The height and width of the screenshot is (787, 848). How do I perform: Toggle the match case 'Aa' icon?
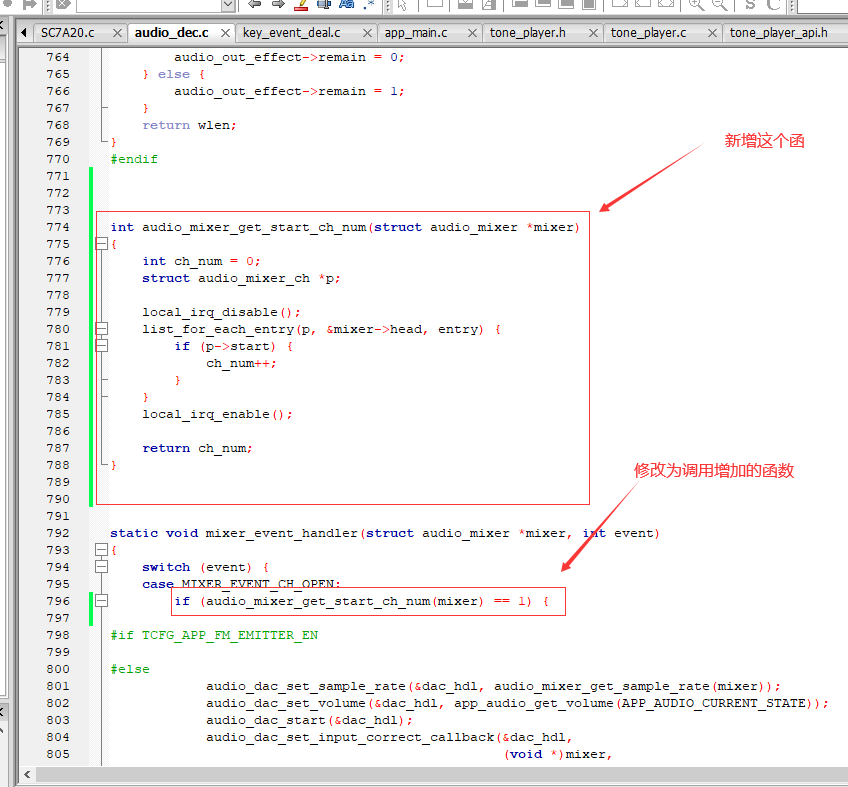point(347,4)
